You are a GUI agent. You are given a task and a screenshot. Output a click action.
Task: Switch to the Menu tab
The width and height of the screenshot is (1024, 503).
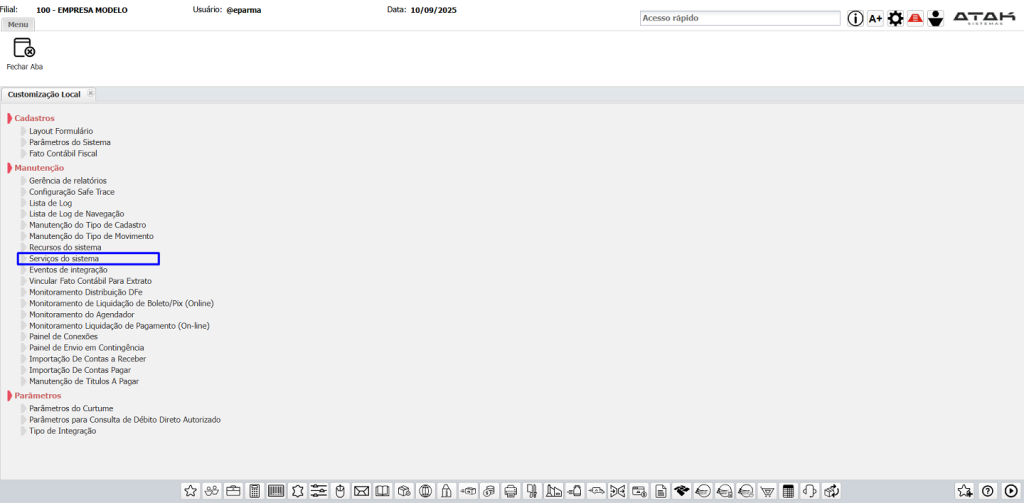pos(18,24)
